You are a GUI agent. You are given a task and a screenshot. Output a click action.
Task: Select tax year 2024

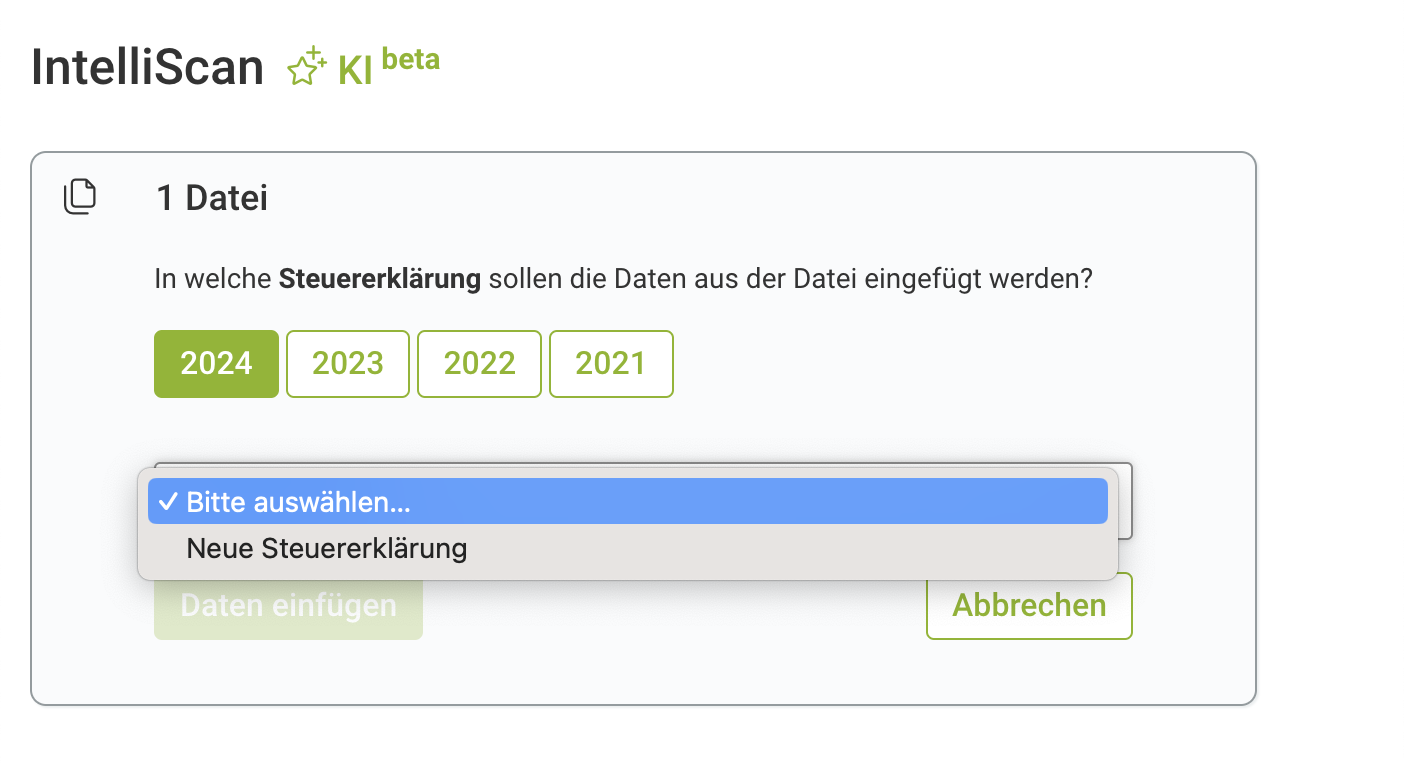pyautogui.click(x=216, y=364)
